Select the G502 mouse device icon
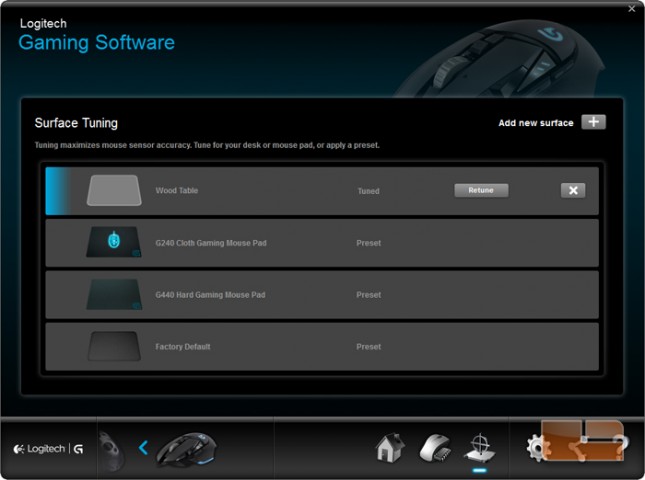Viewport: 645px width, 480px height. pyautogui.click(x=186, y=449)
